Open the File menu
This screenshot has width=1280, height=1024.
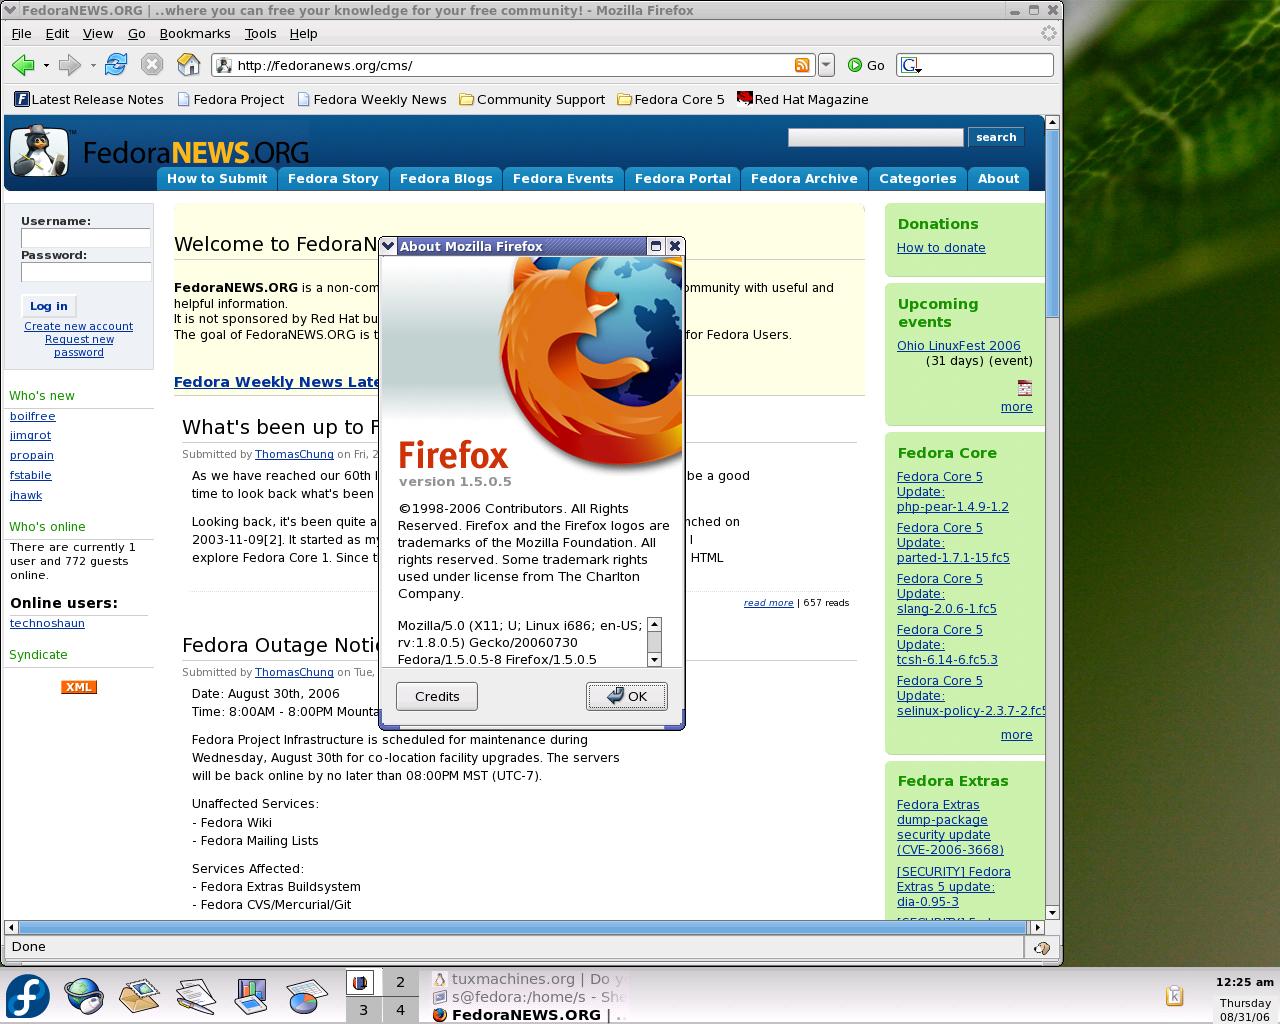pyautogui.click(x=21, y=33)
